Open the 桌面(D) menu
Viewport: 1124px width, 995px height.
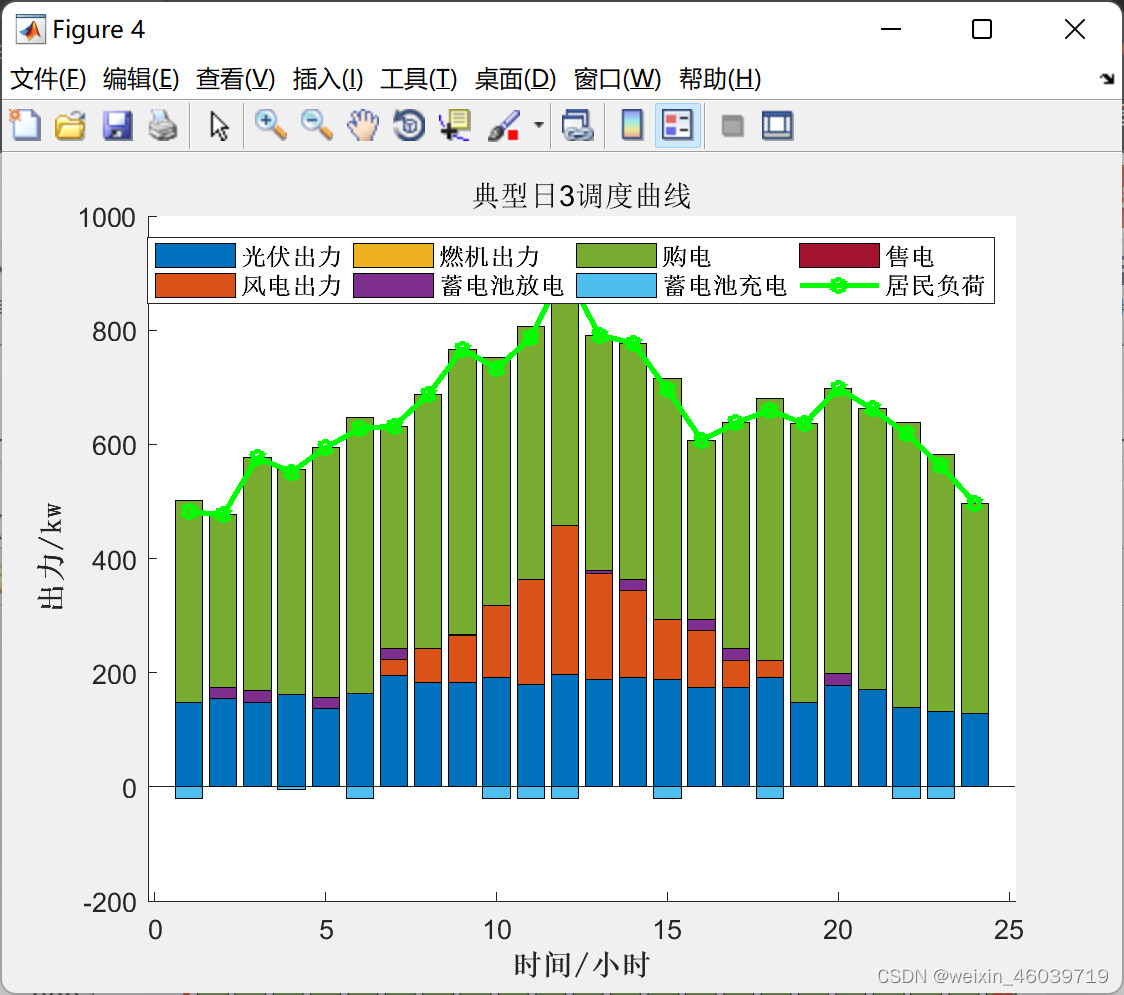coord(515,79)
